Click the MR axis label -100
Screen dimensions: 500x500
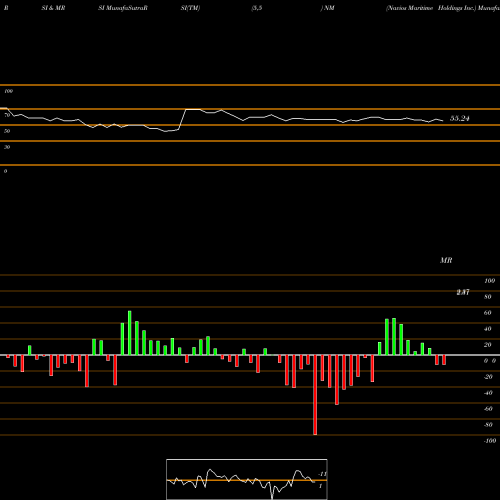coord(490,441)
